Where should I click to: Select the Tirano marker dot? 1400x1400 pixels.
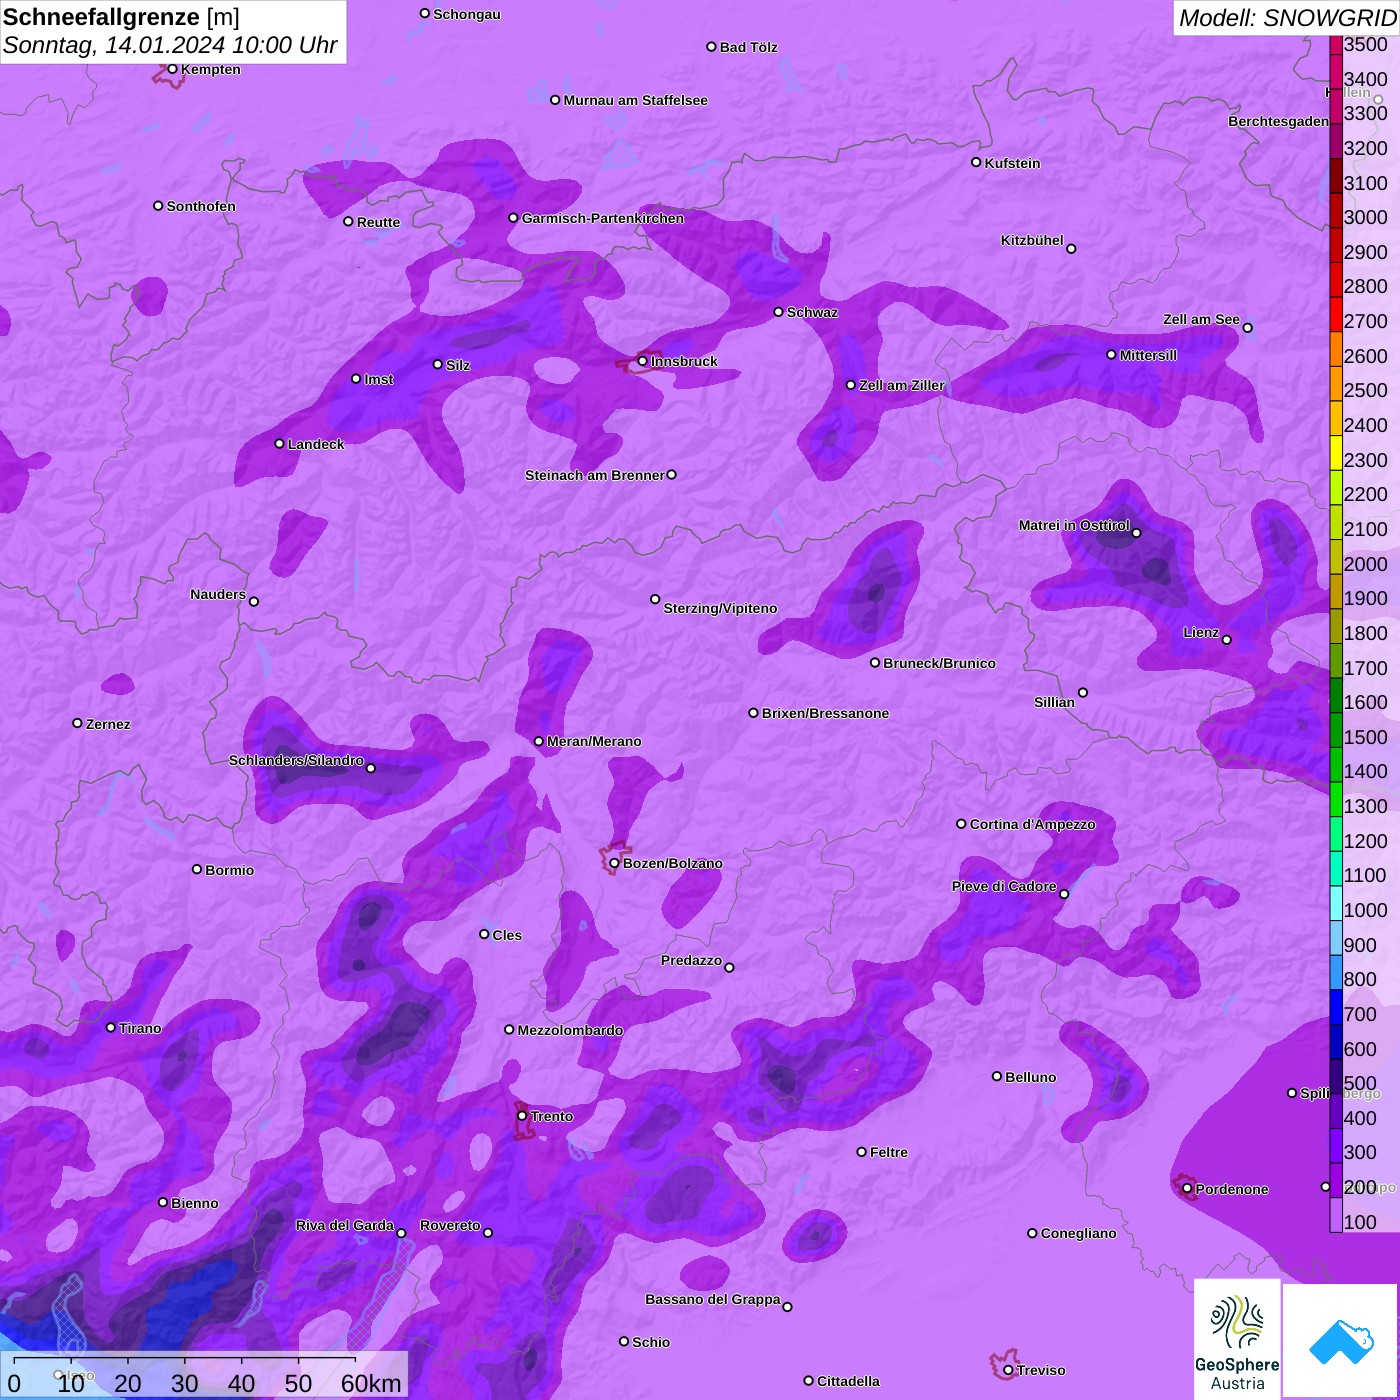(x=111, y=1027)
